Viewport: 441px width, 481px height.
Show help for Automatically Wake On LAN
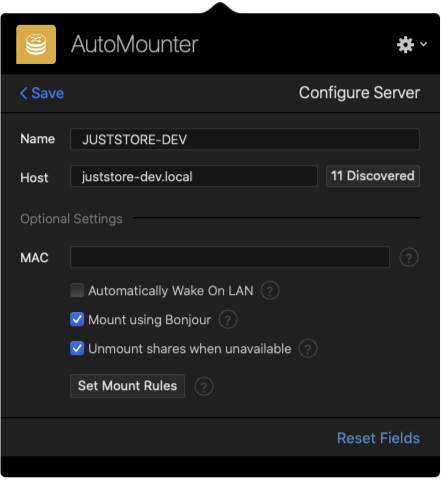pos(270,291)
